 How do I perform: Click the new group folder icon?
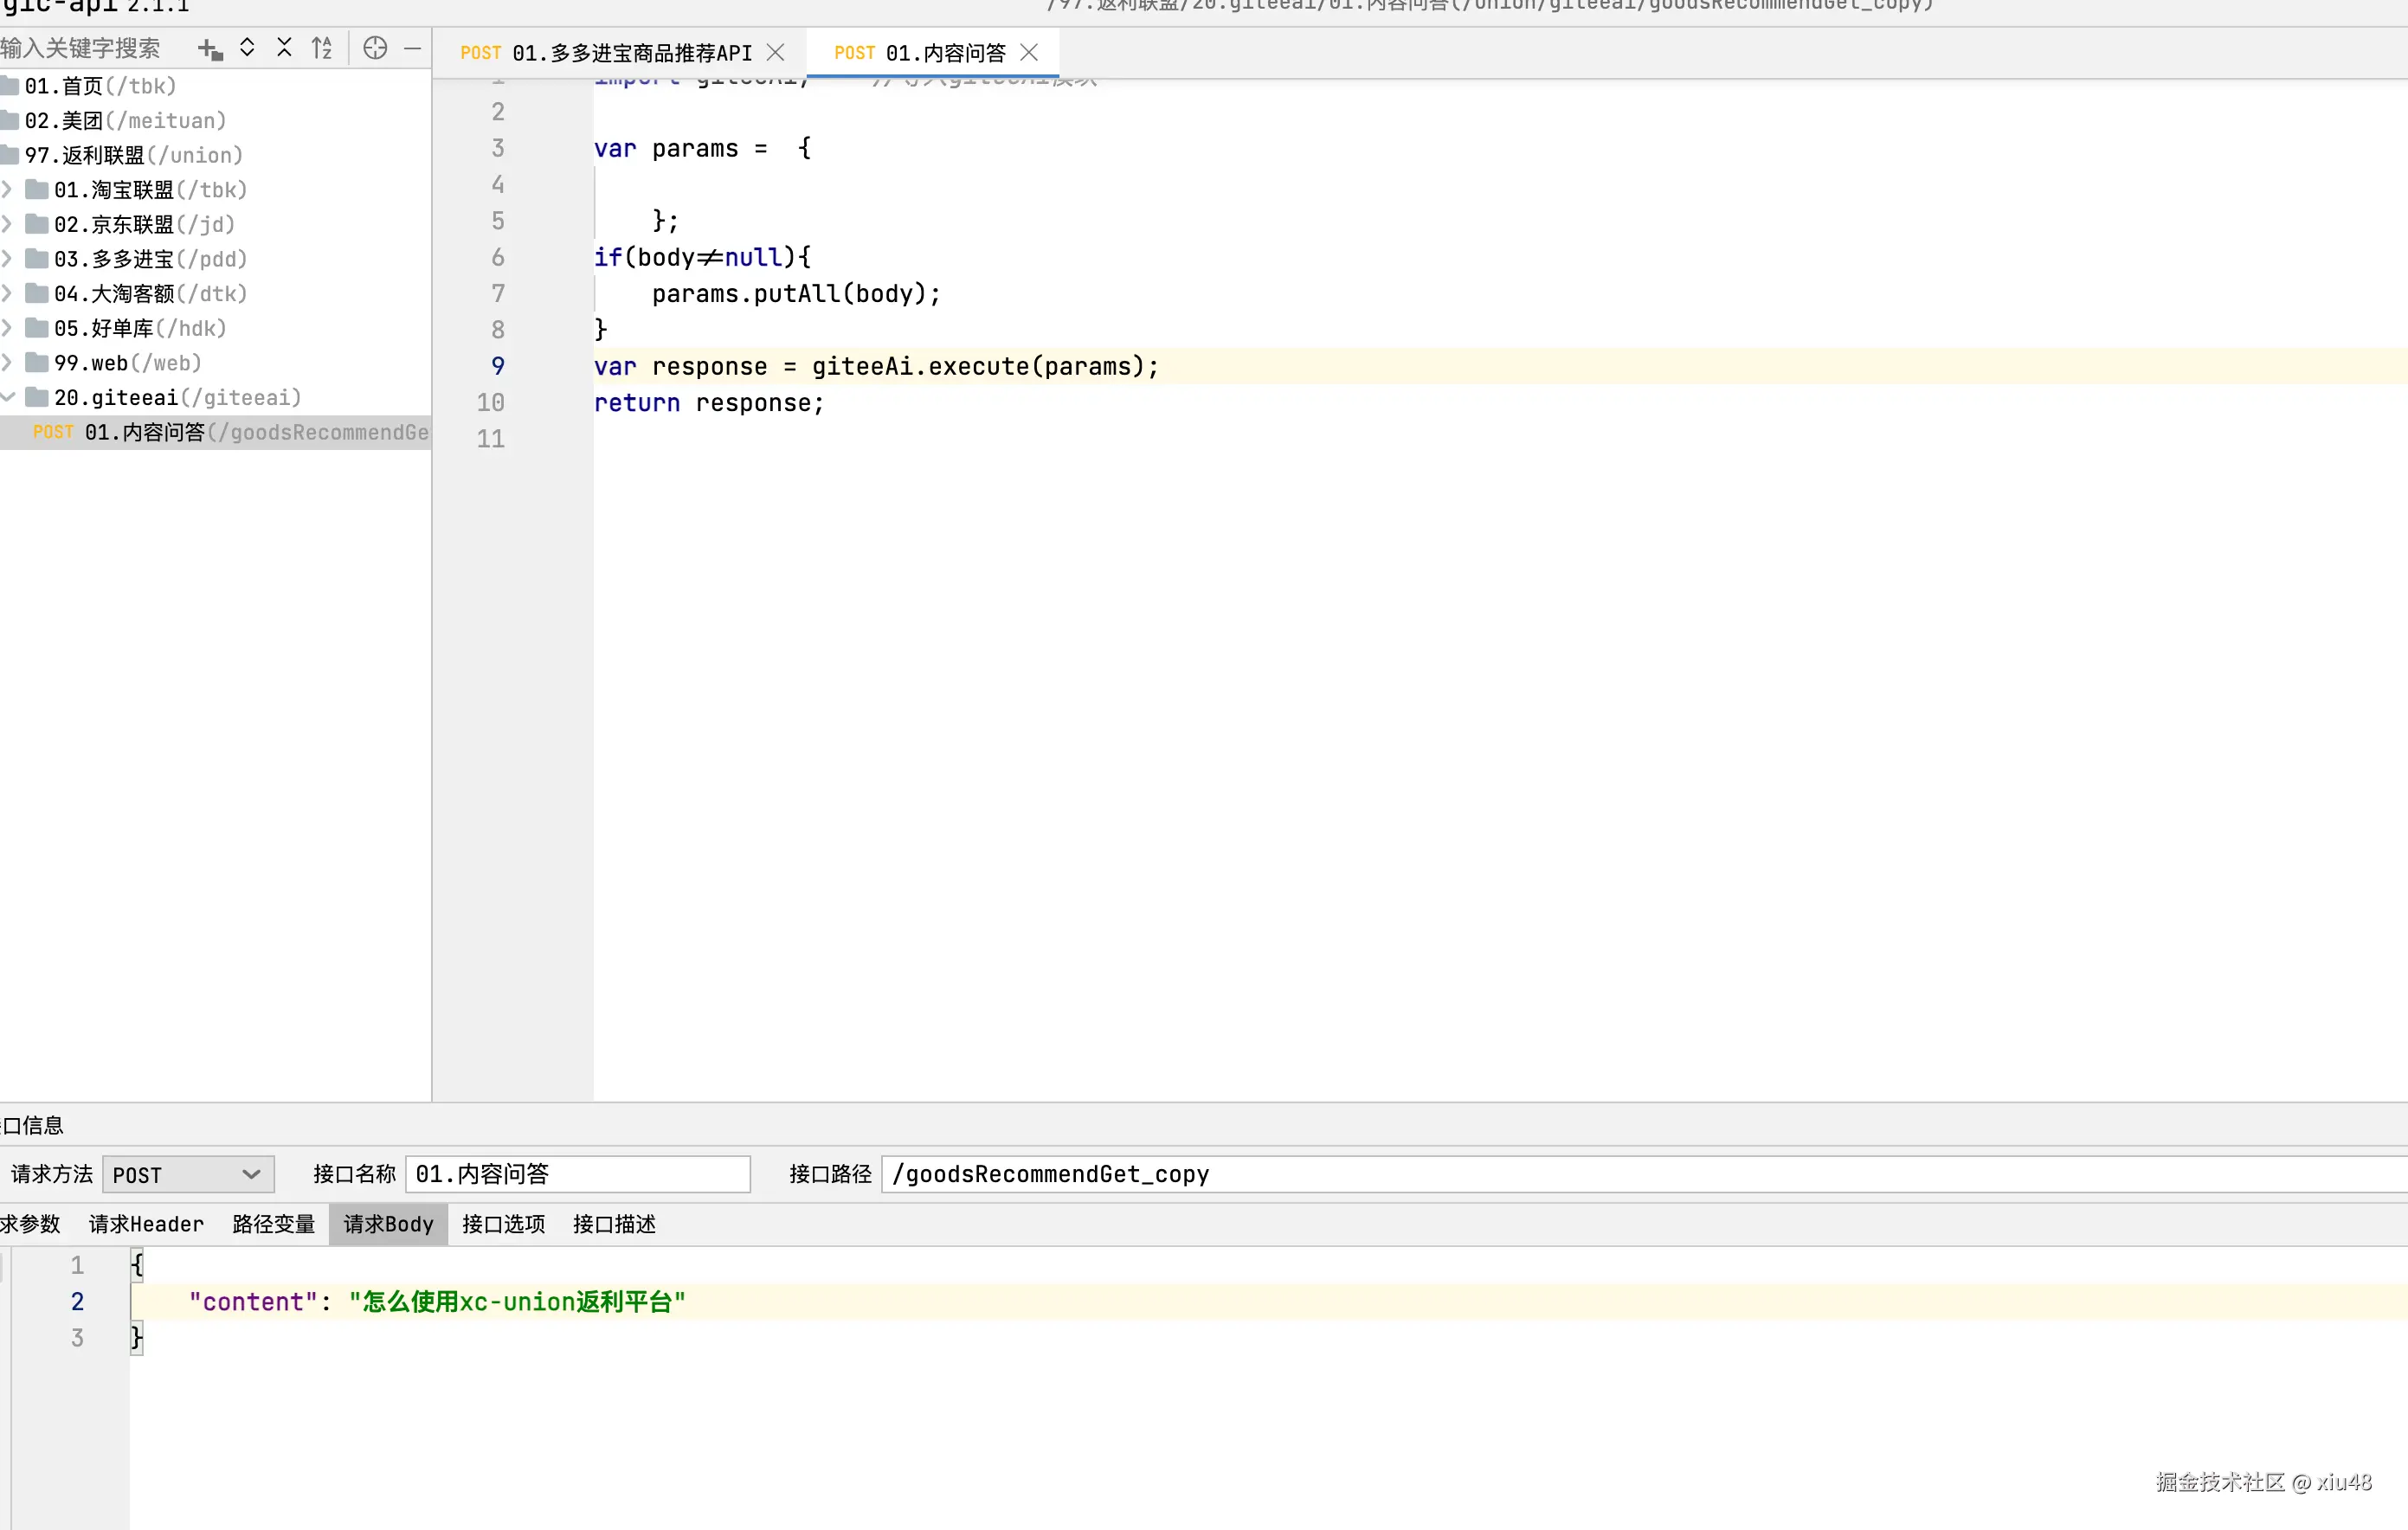pyautogui.click(x=209, y=49)
